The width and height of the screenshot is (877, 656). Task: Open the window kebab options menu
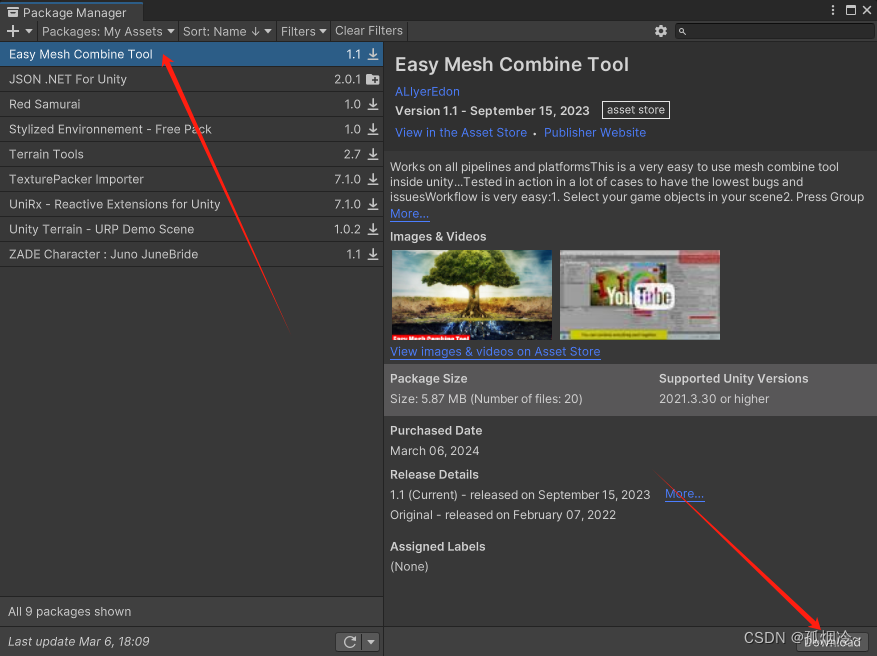[x=833, y=10]
